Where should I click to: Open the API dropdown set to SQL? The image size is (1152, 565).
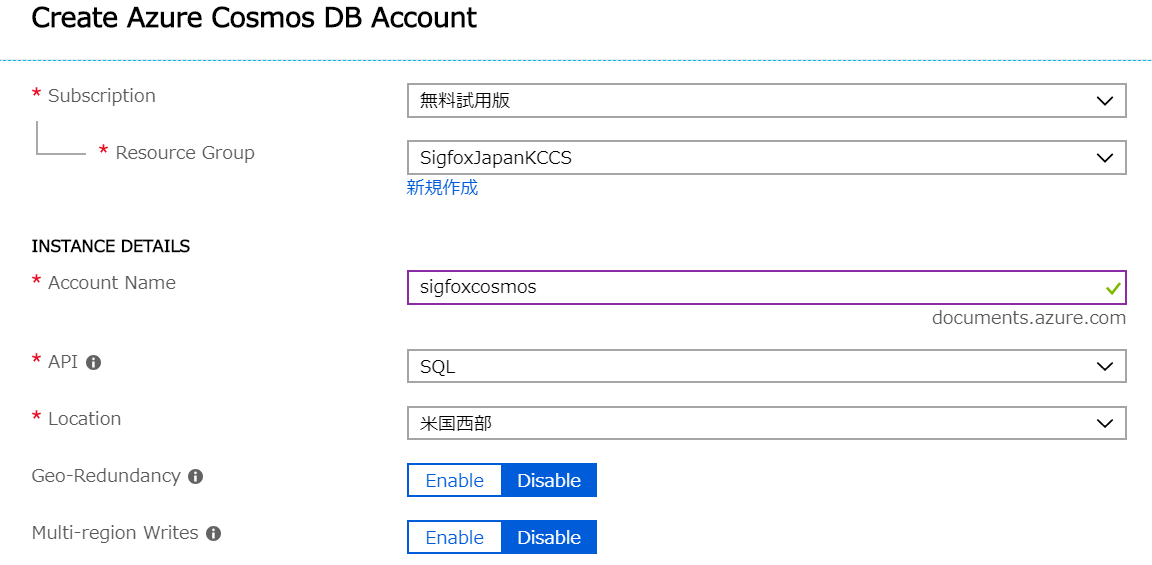pos(766,366)
